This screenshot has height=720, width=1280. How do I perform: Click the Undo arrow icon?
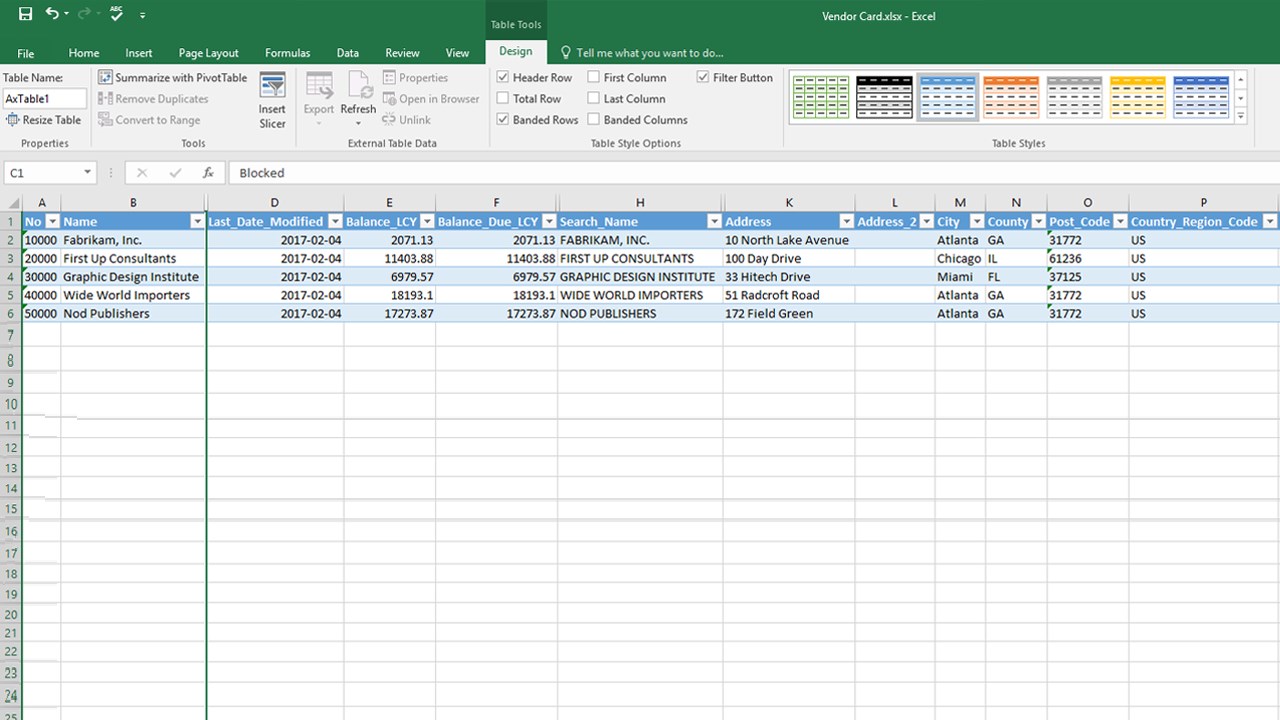[x=52, y=14]
